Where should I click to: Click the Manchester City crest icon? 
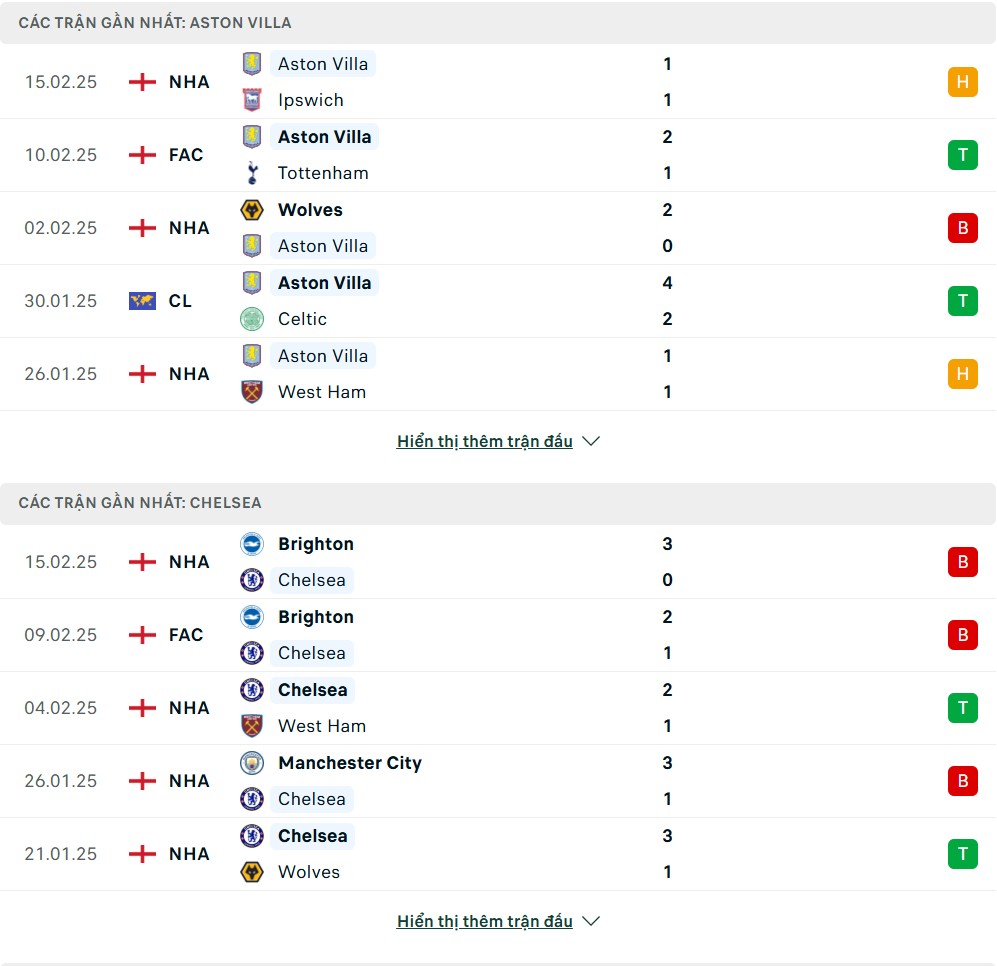coord(252,763)
